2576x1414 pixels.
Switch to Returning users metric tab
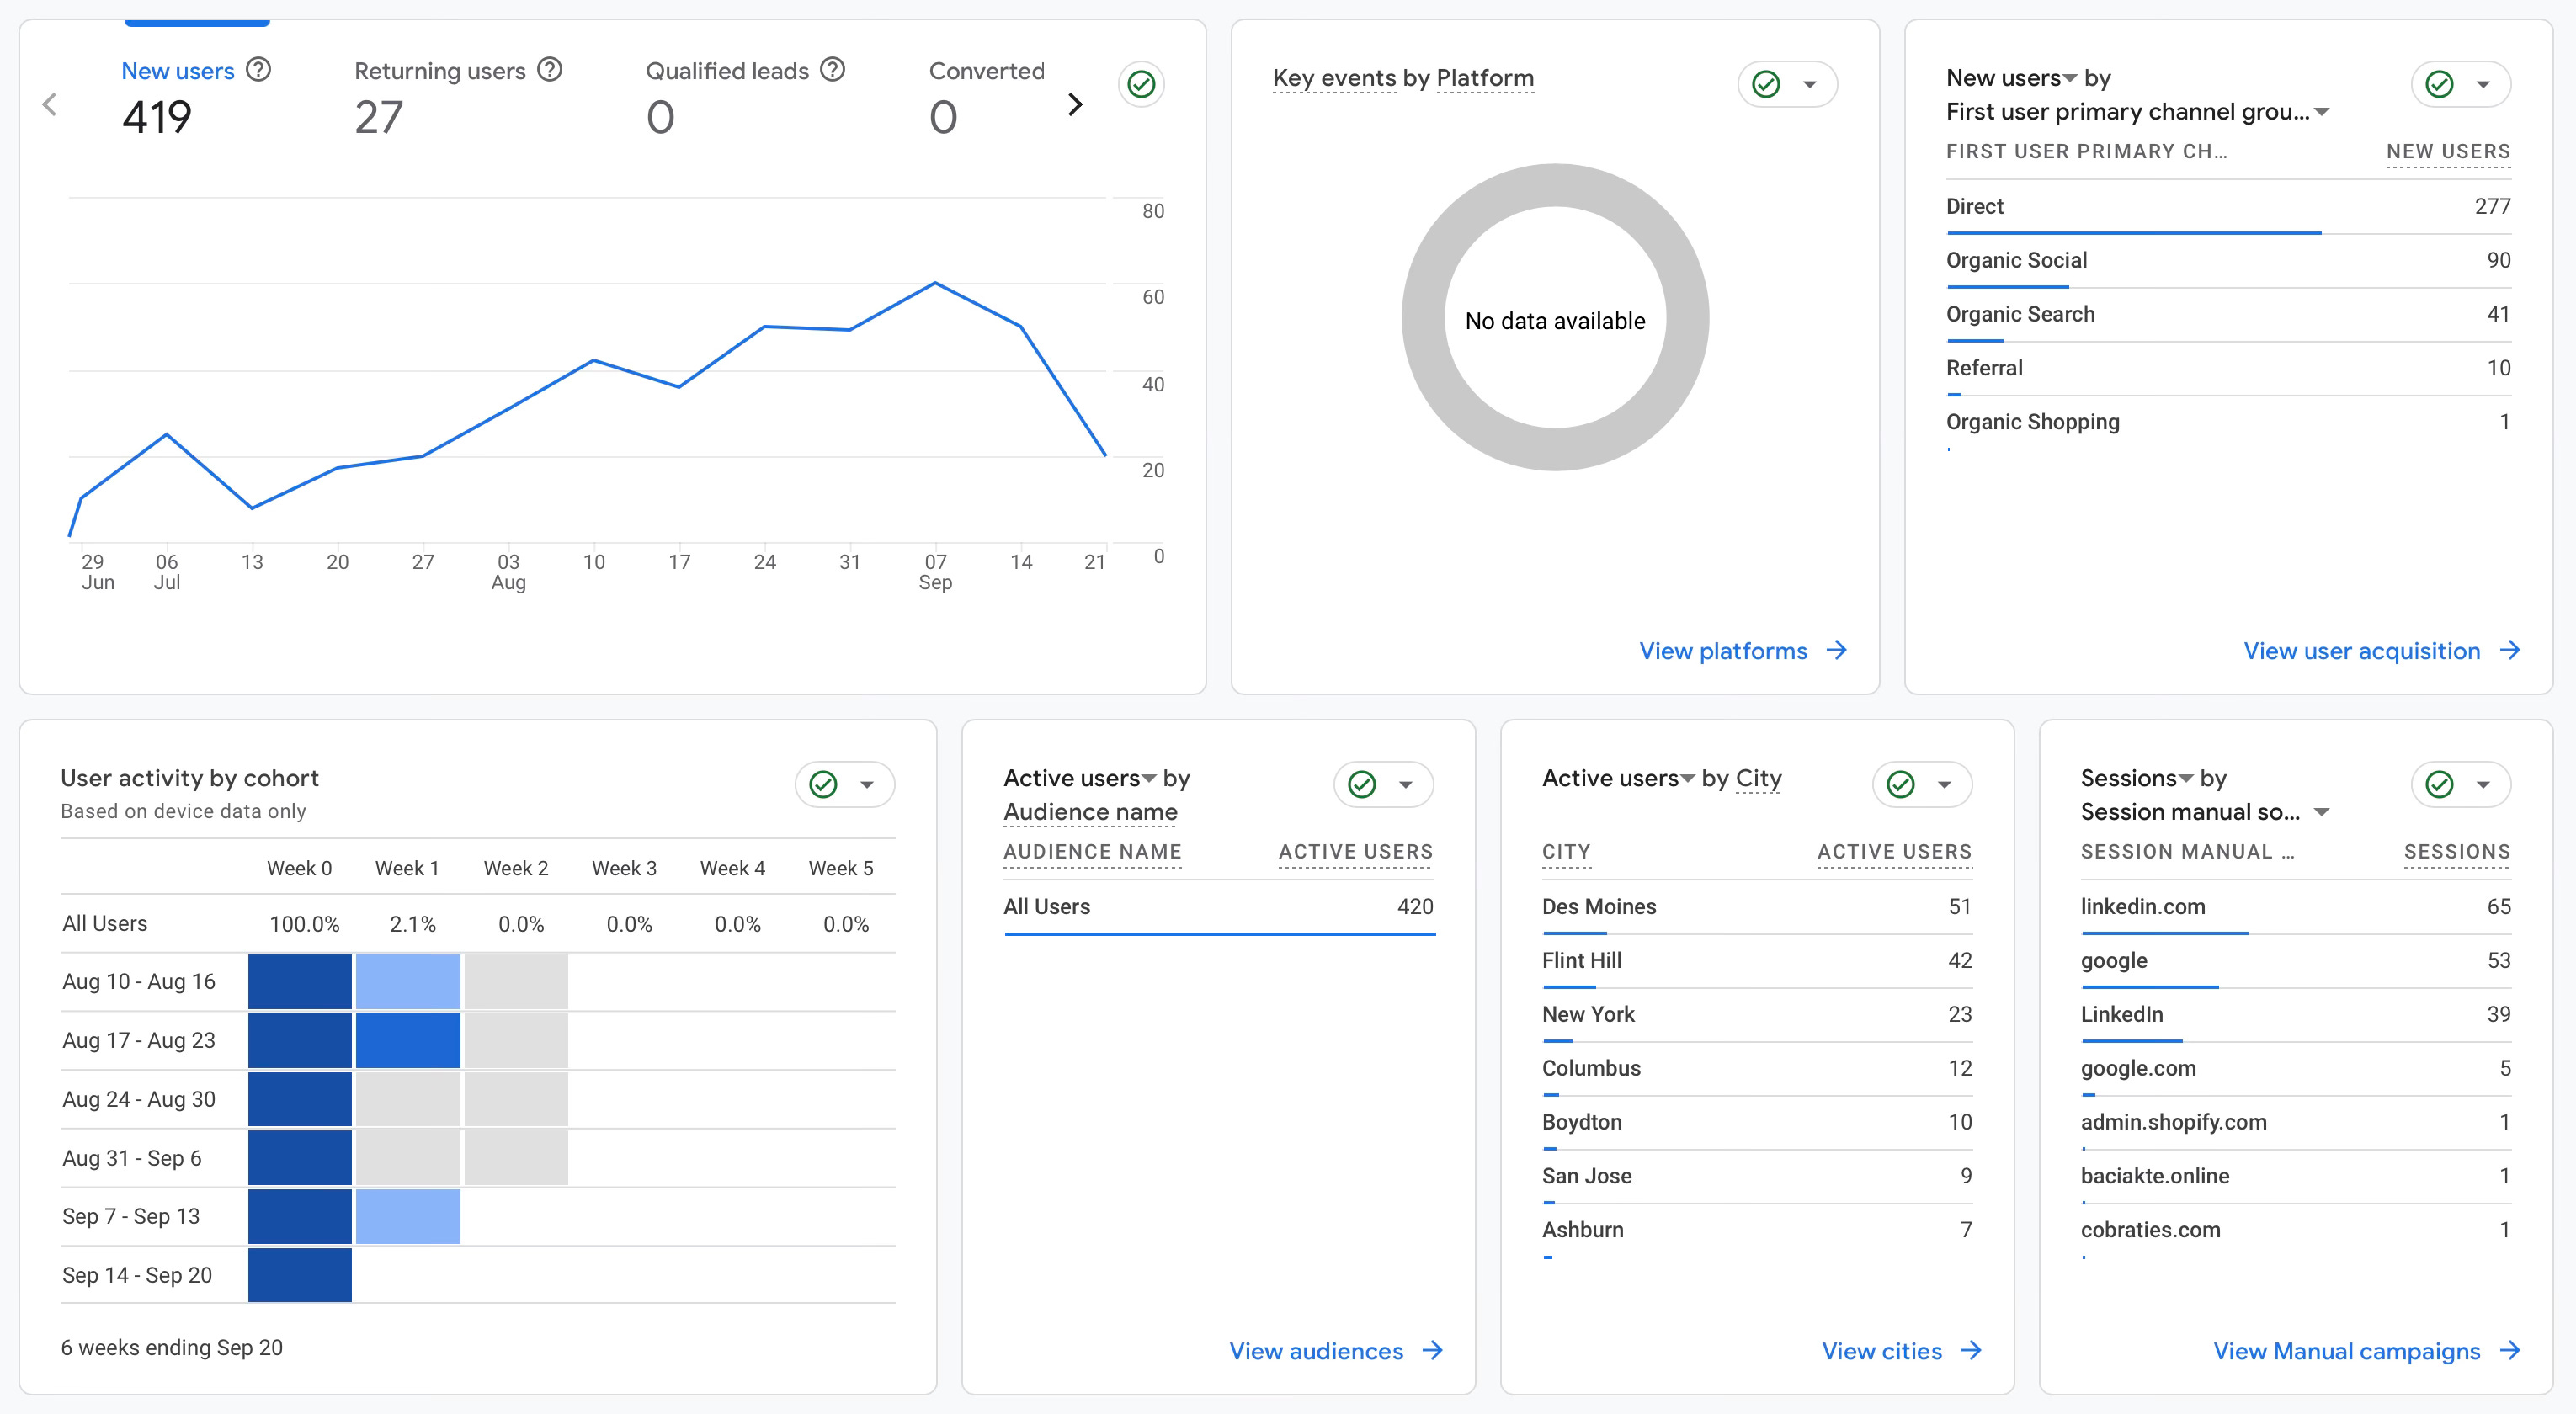[440, 71]
